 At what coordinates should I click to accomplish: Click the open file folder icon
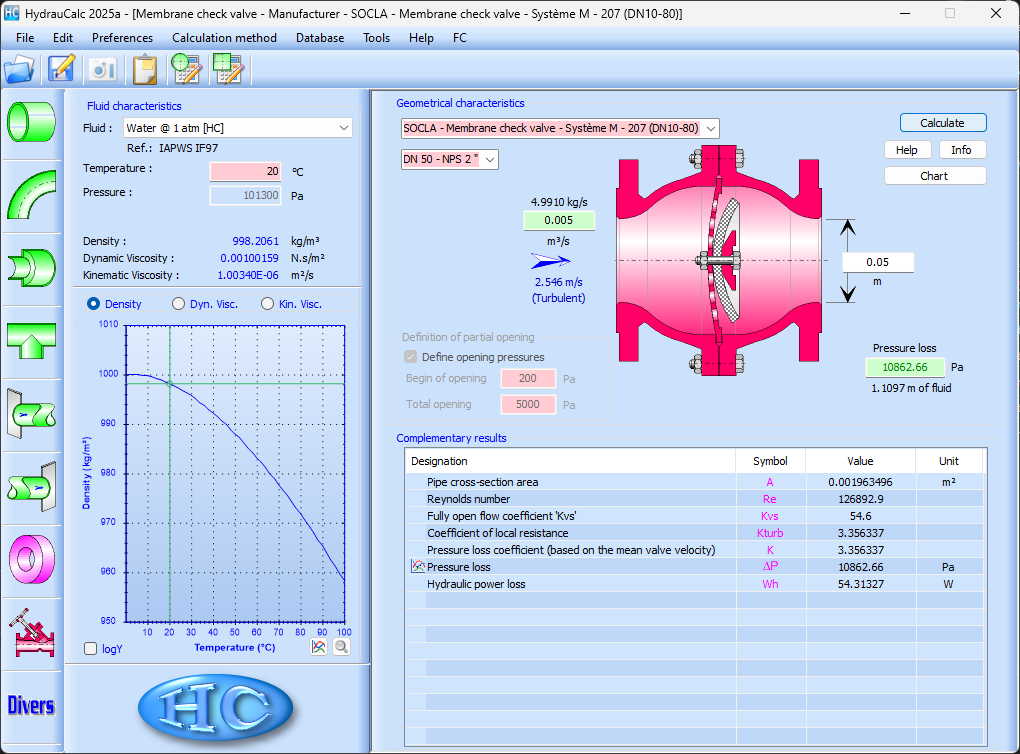[x=19, y=69]
